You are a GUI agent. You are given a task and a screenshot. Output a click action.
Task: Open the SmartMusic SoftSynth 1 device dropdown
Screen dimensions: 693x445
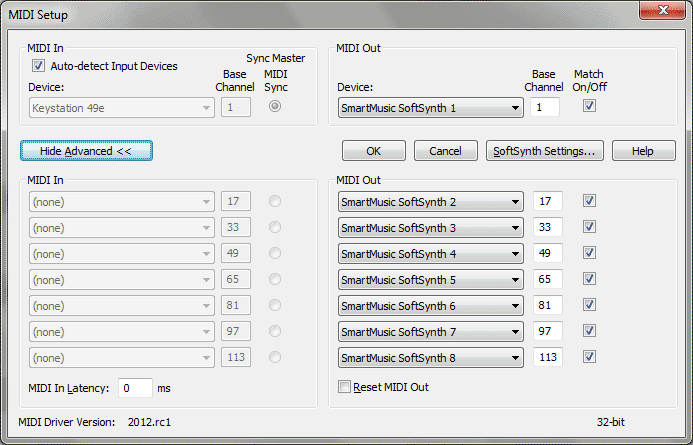tap(430, 108)
